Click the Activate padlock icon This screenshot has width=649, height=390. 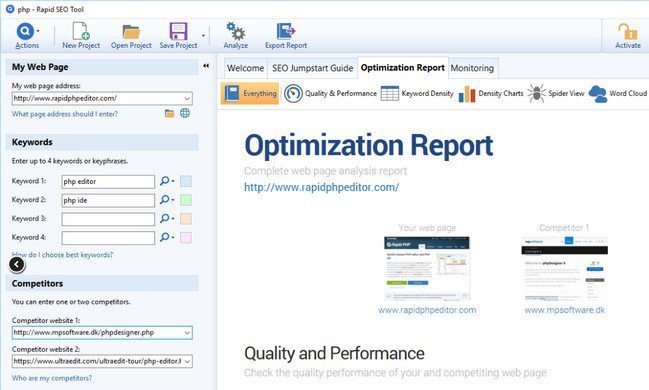[627, 31]
